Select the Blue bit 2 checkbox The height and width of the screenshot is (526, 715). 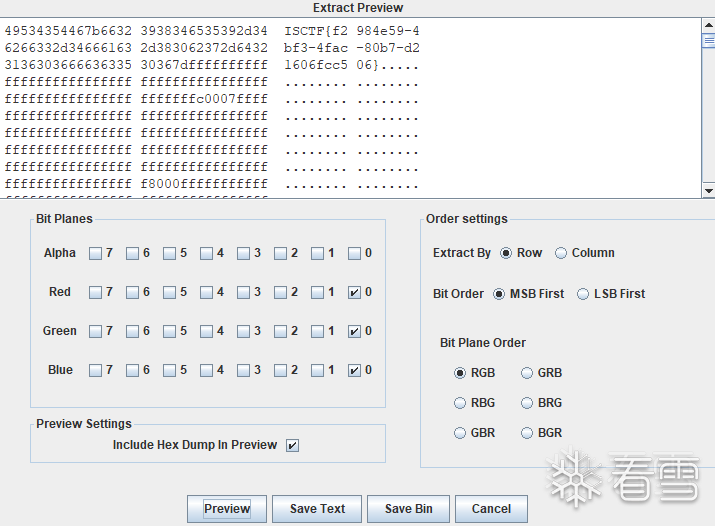coord(280,370)
